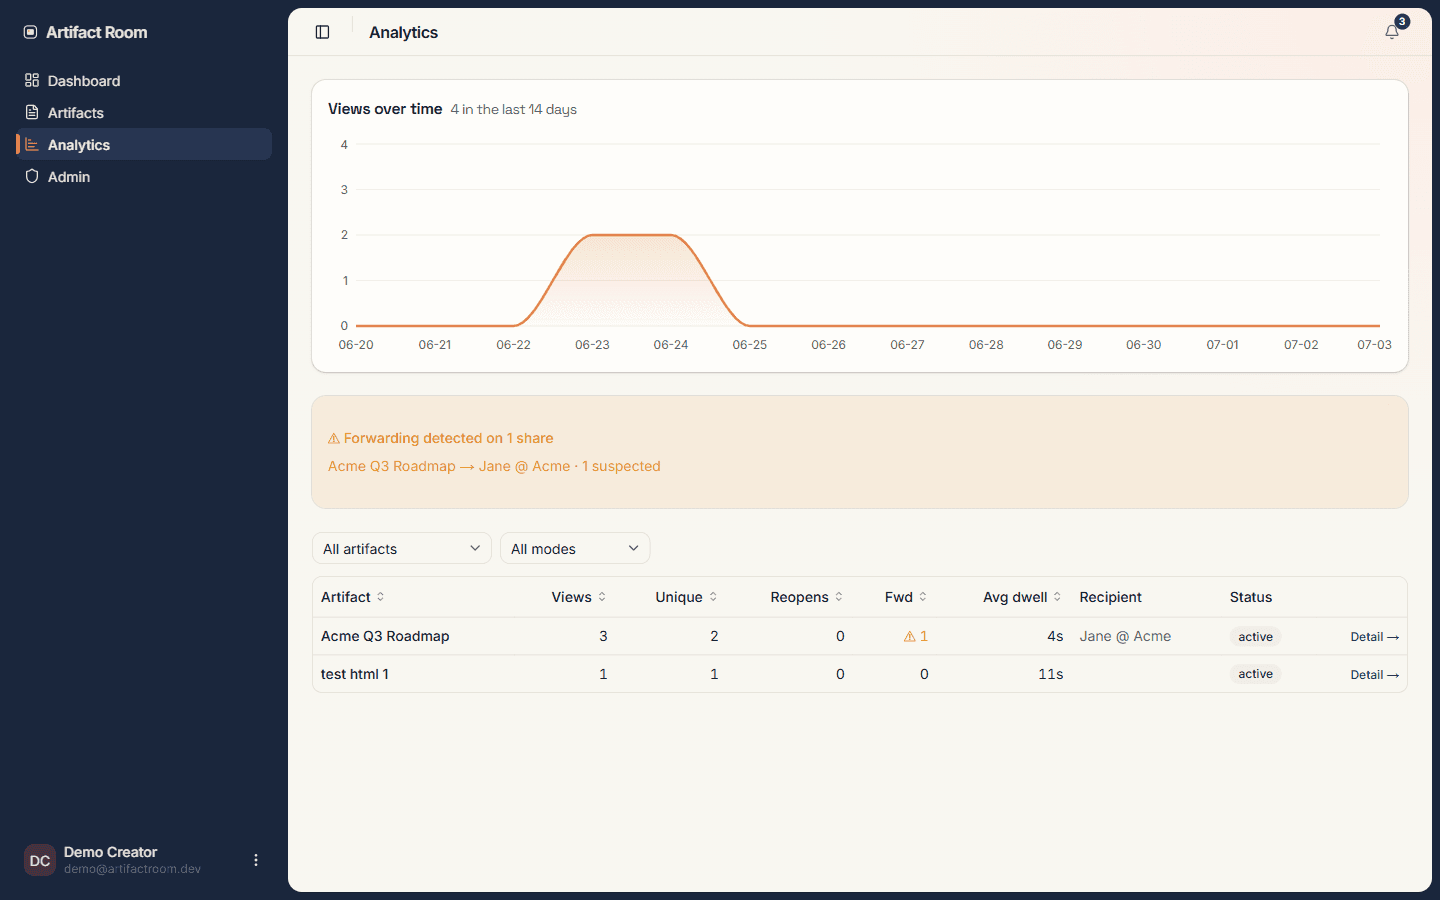
Task: Click the Views over time heading
Action: (385, 109)
